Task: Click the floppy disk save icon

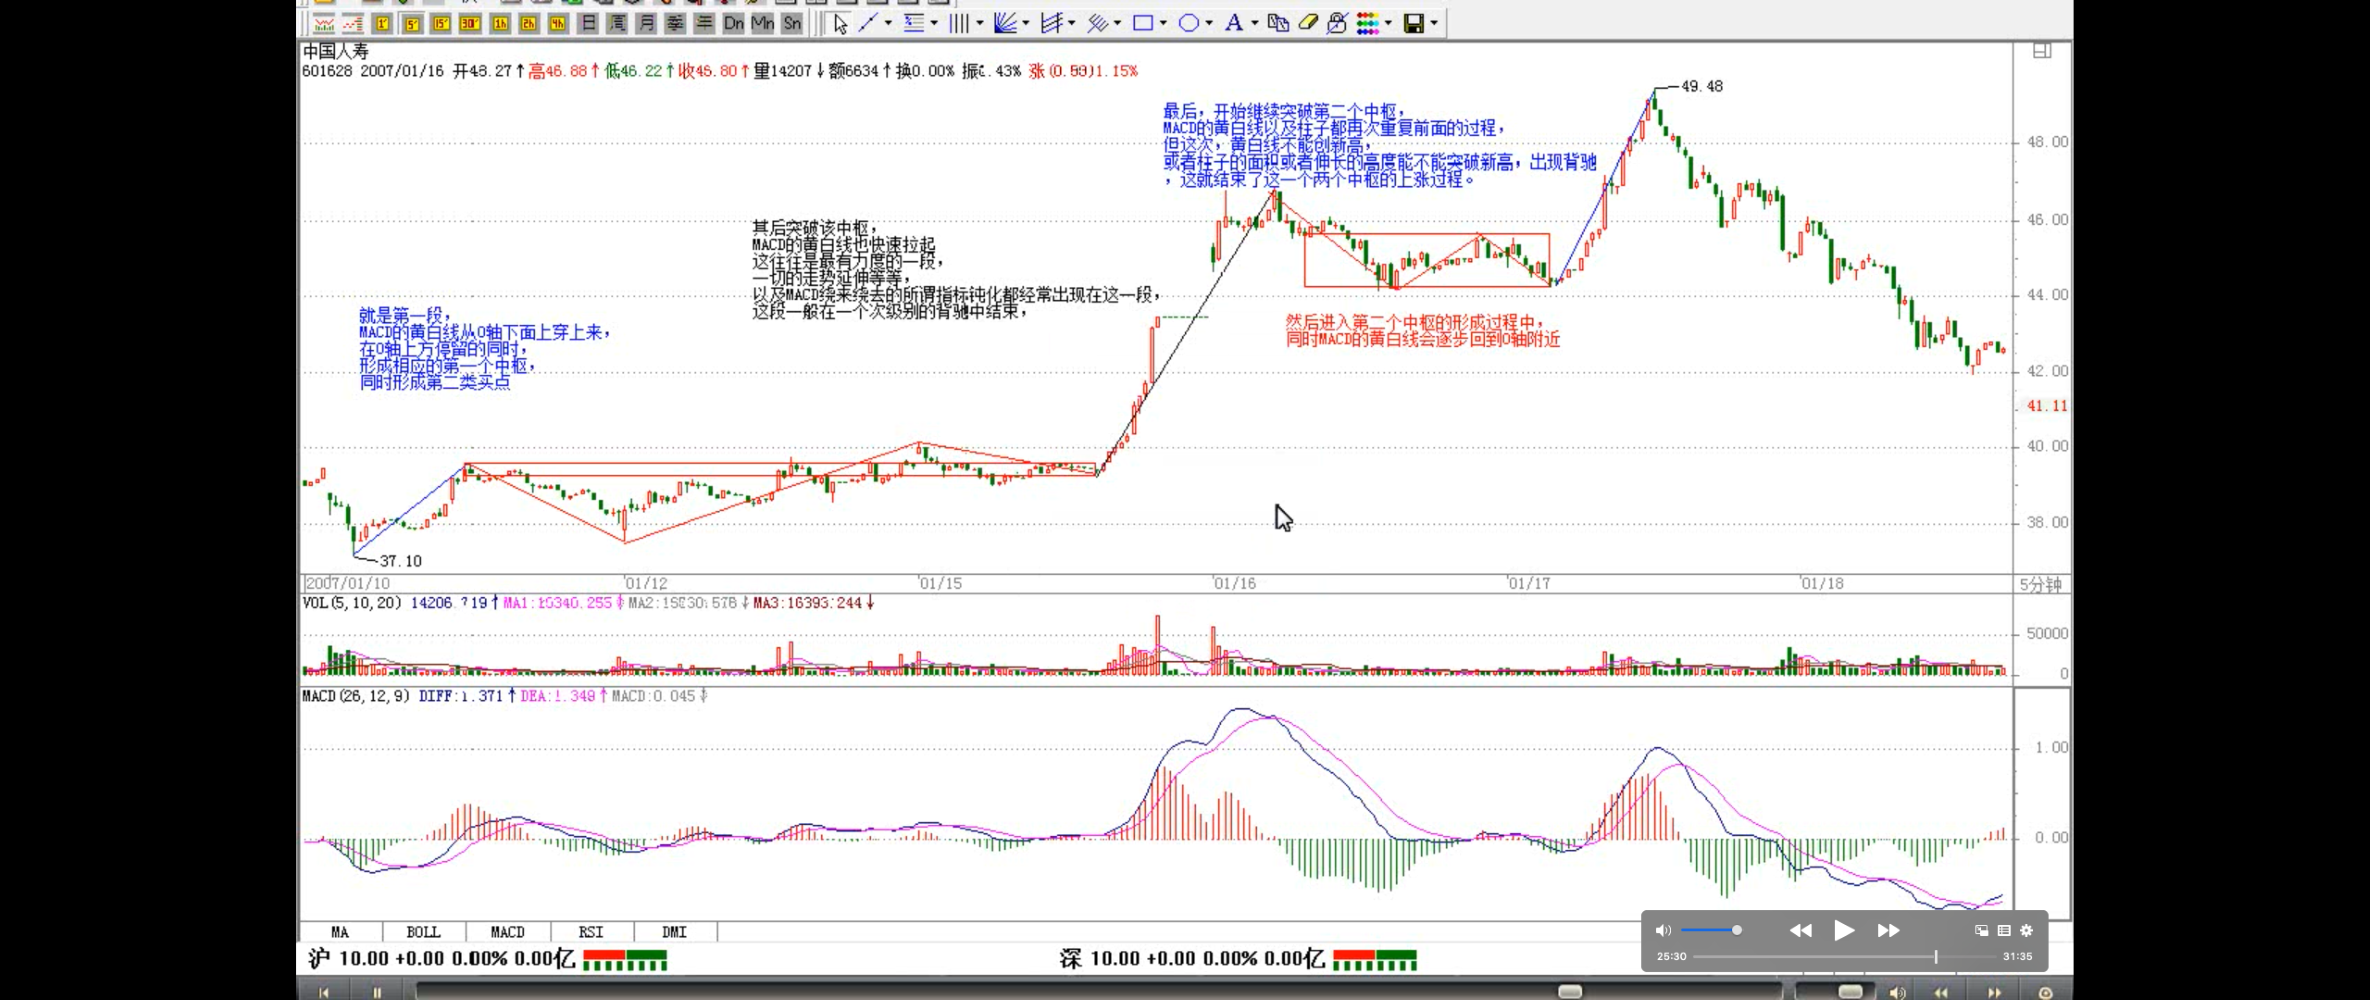Action: [1413, 23]
